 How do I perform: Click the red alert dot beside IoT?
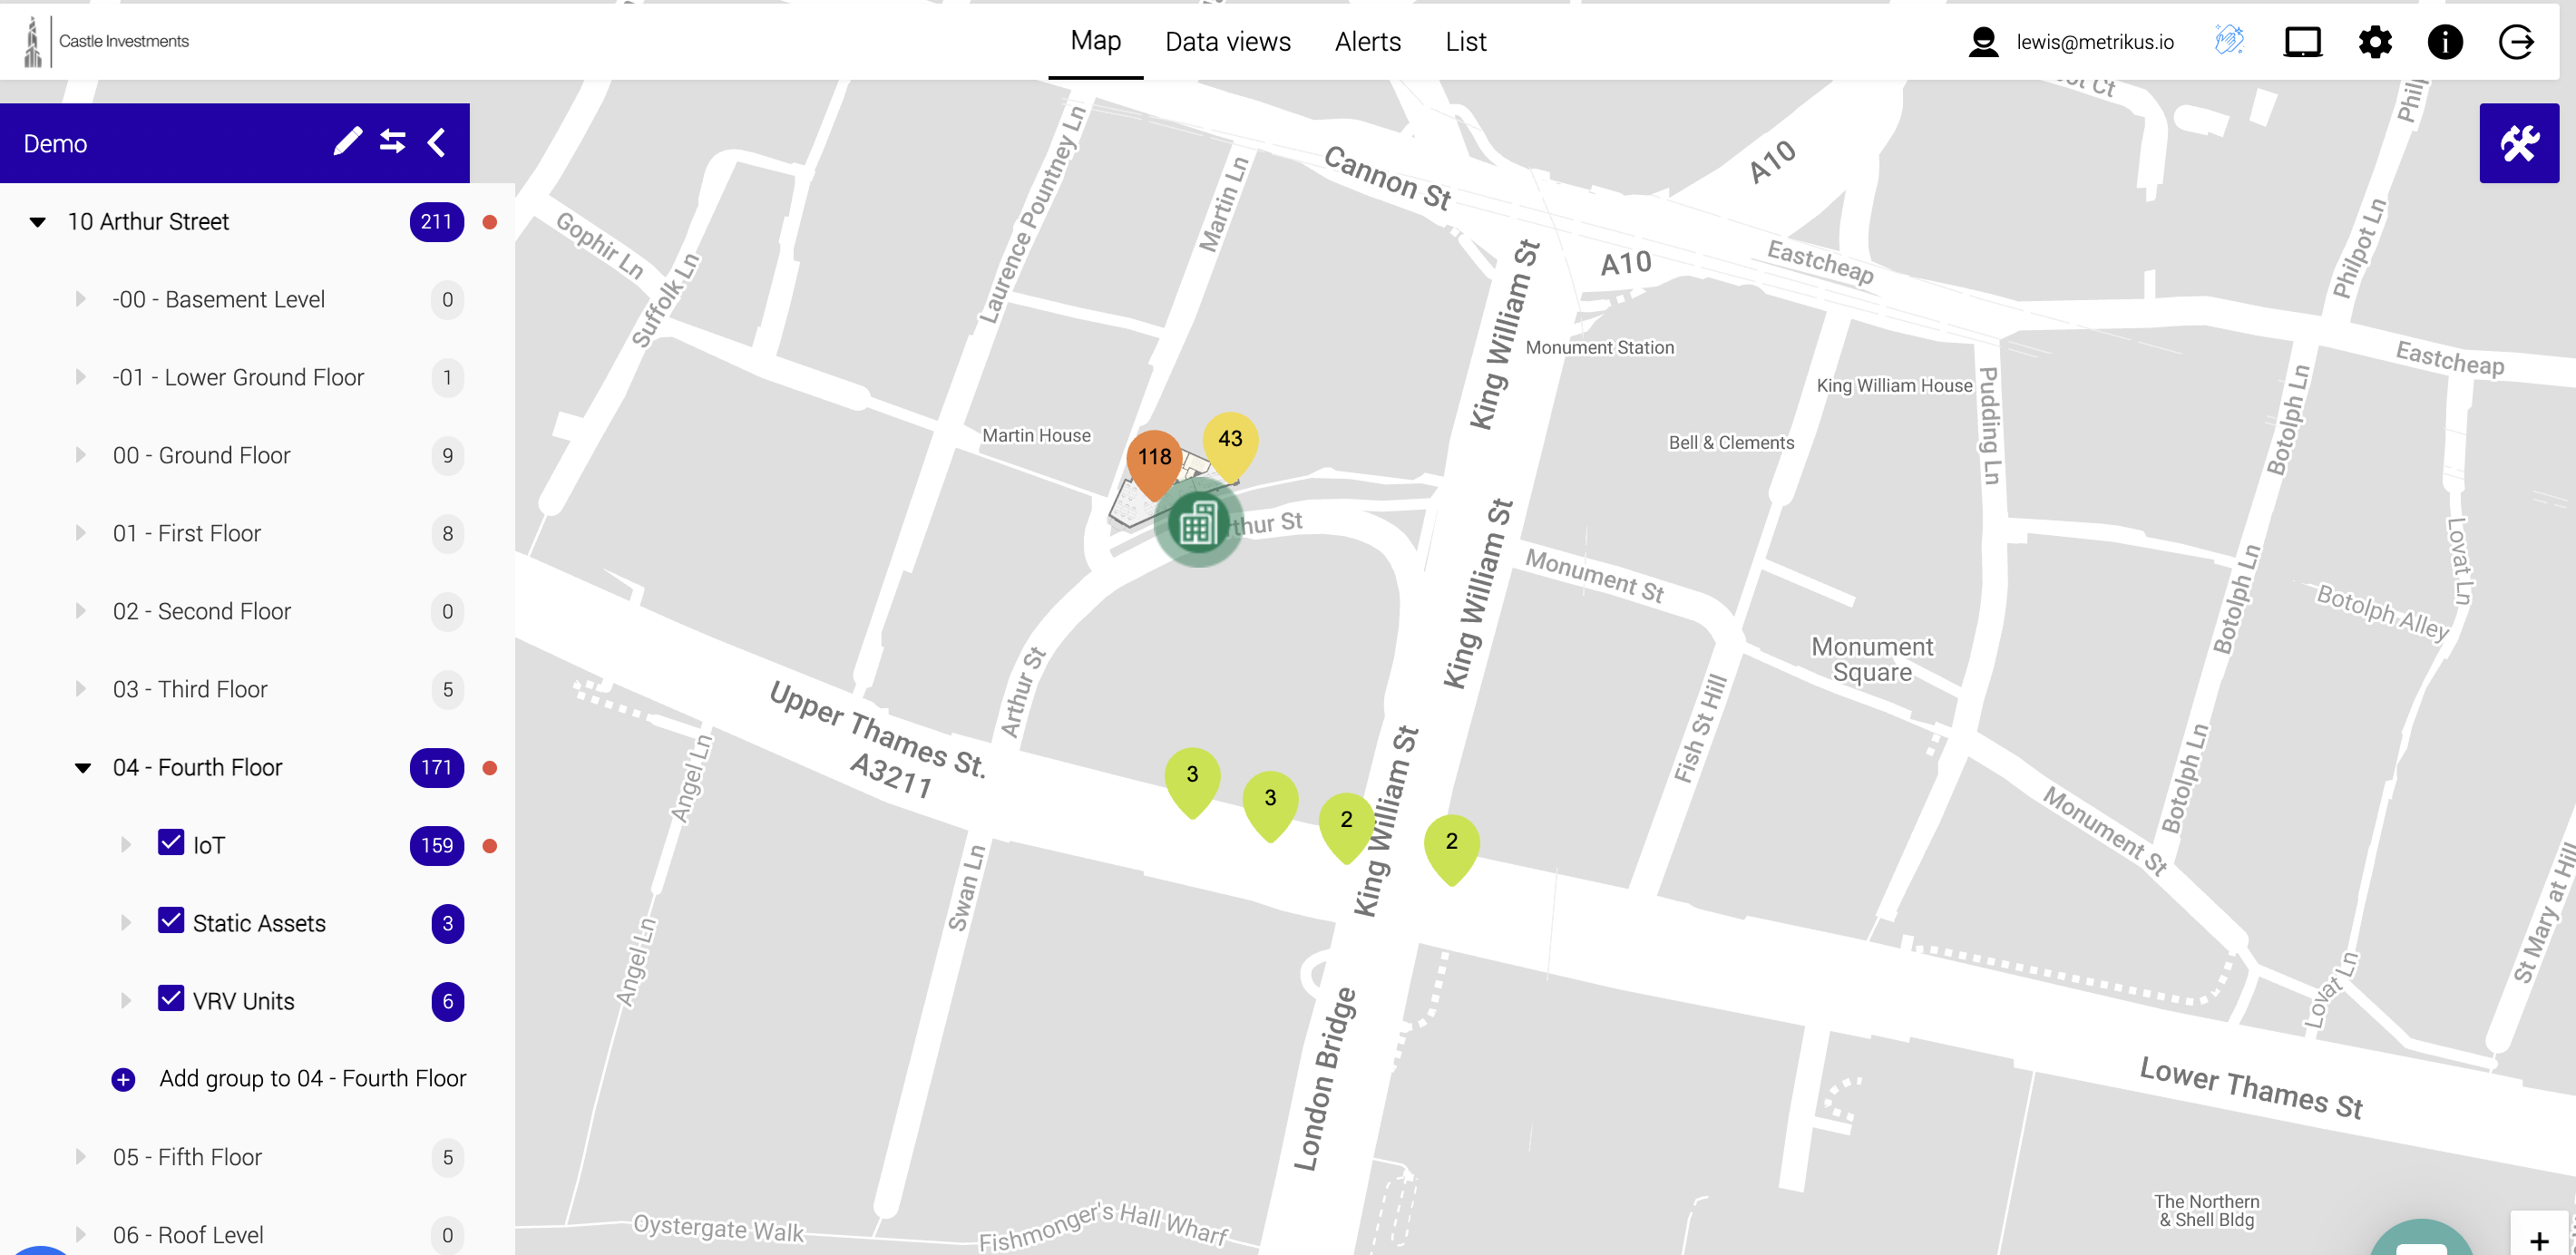(x=490, y=846)
